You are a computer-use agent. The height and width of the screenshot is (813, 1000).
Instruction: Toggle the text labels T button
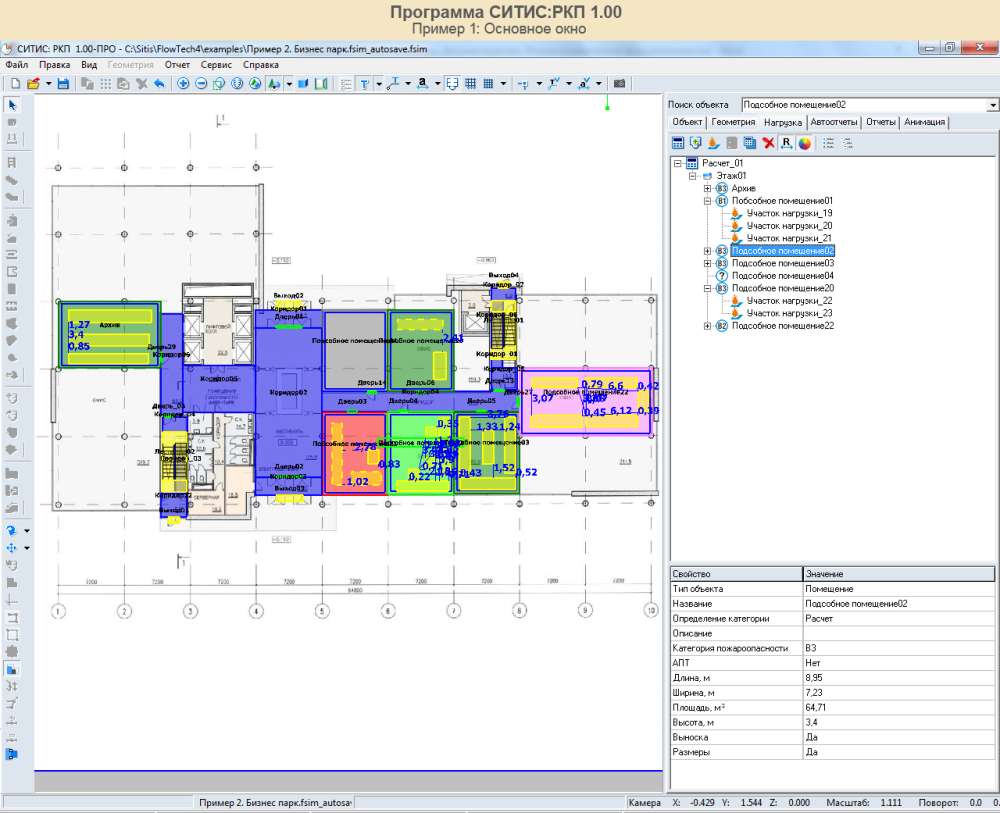pos(364,84)
